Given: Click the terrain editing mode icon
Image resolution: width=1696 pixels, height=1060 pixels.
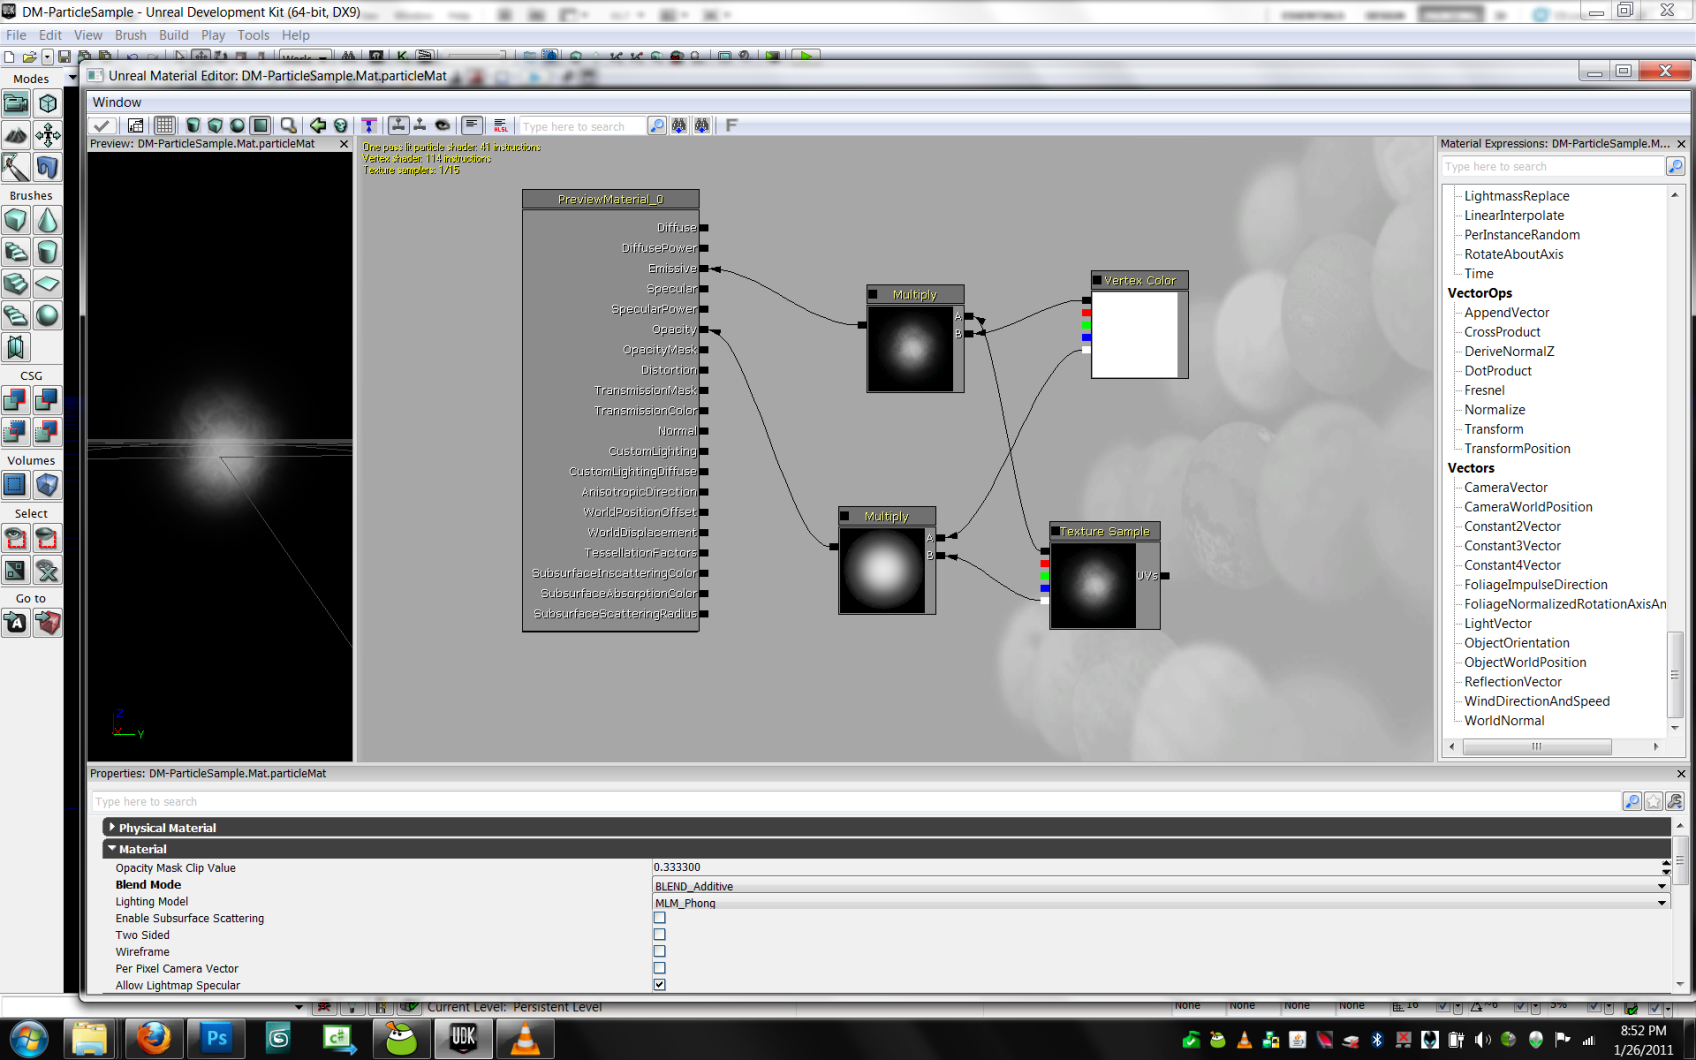Looking at the screenshot, I should pyautogui.click(x=16, y=135).
